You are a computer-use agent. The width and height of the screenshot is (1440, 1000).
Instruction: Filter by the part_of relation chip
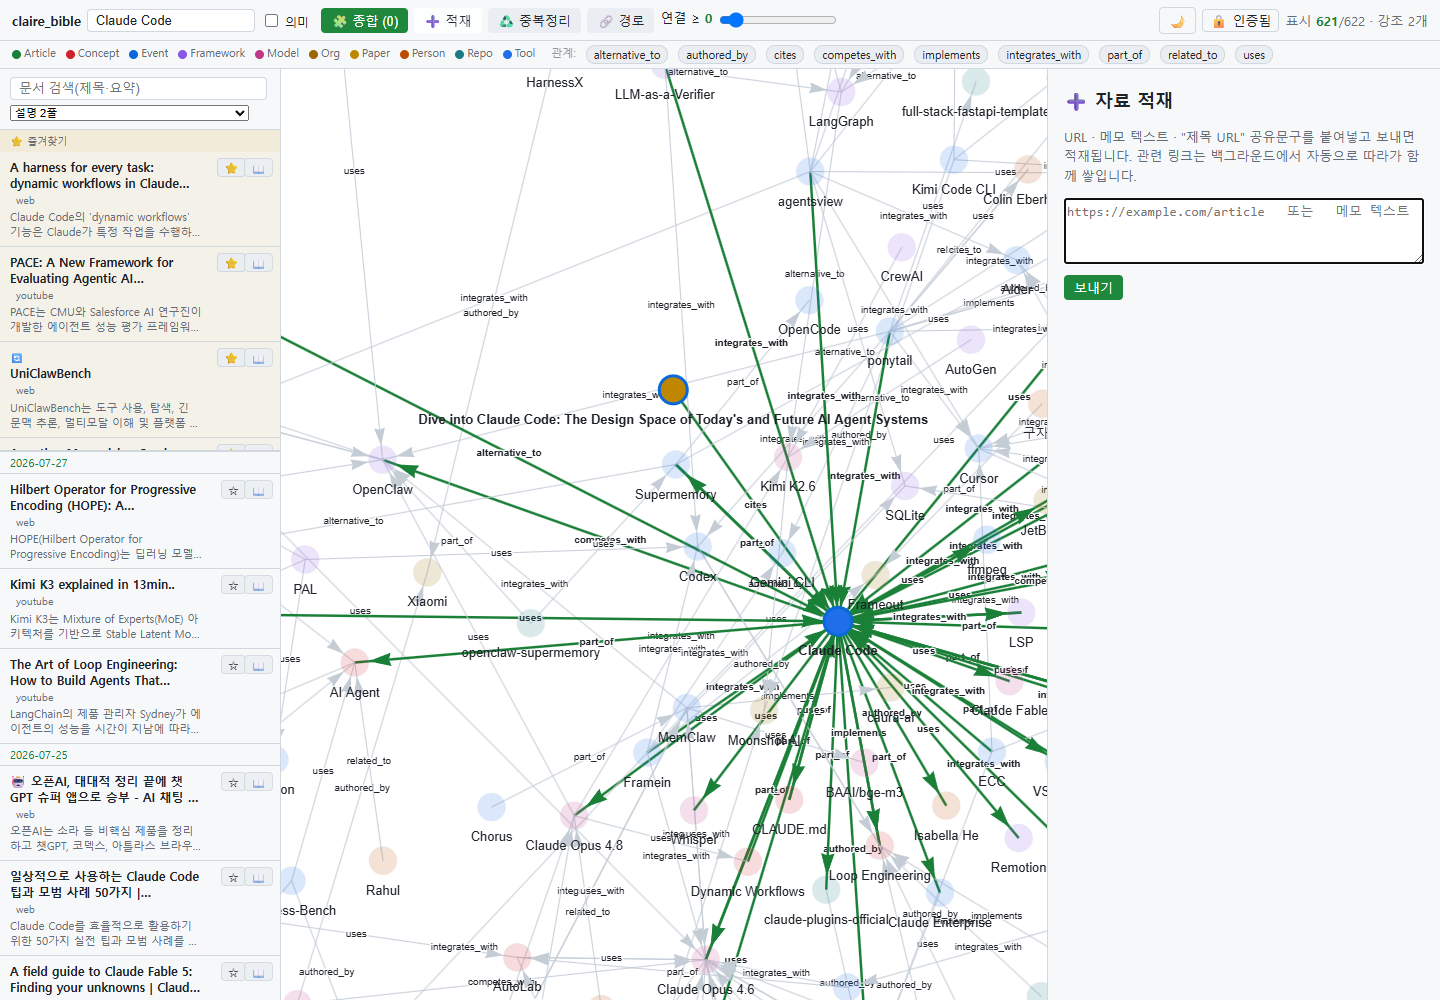[1124, 55]
